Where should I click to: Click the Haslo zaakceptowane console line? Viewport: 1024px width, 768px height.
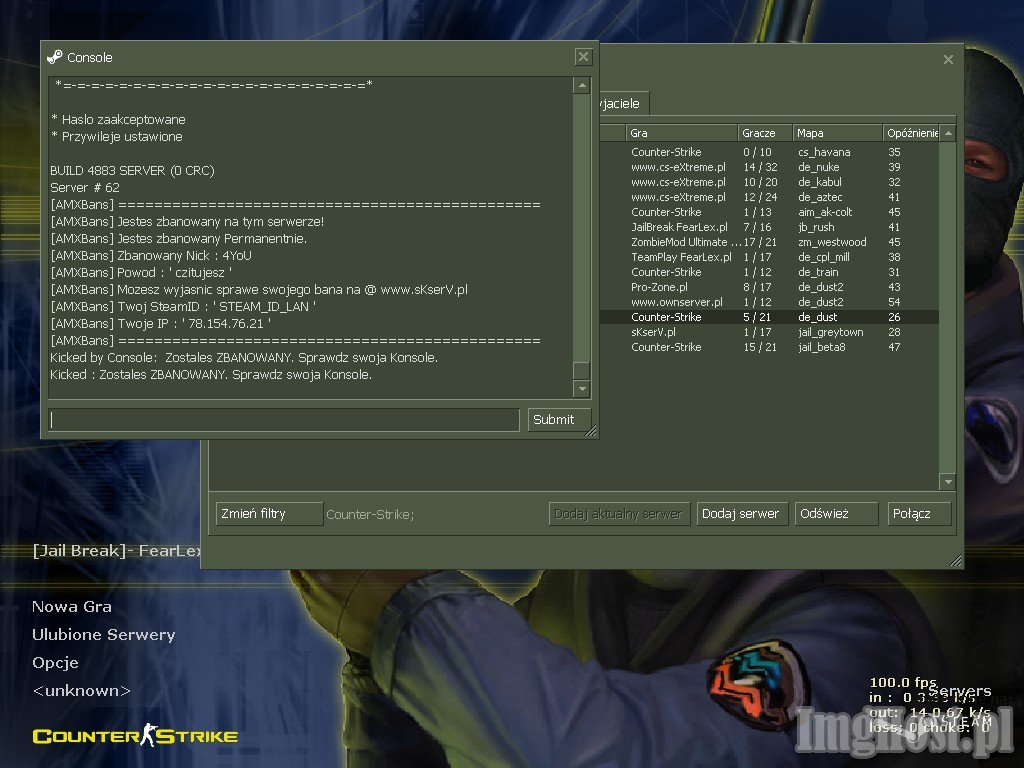click(118, 120)
